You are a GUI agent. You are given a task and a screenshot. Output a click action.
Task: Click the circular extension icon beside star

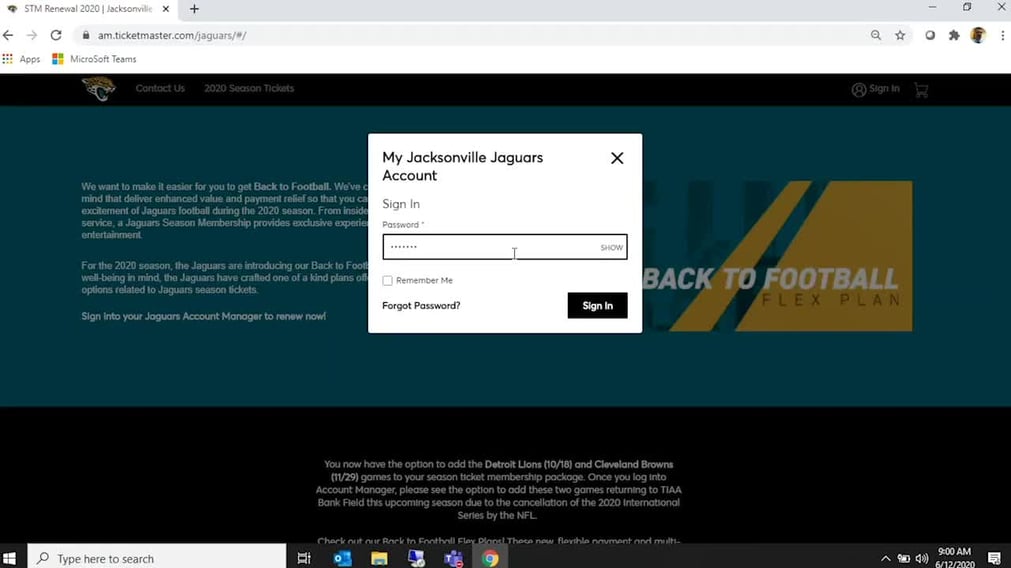click(930, 35)
